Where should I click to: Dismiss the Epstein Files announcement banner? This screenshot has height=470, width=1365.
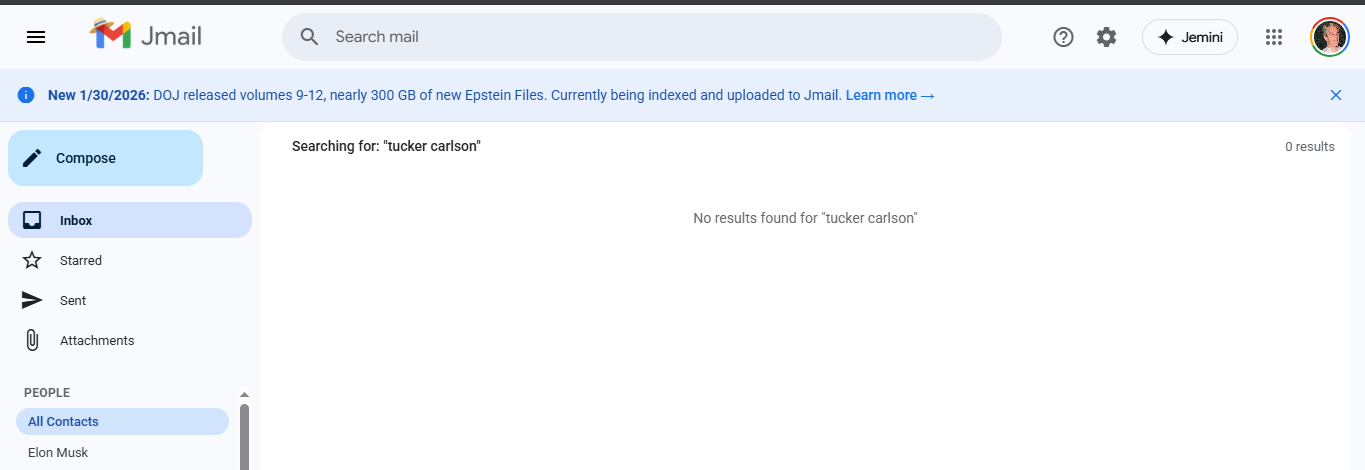pyautogui.click(x=1335, y=95)
